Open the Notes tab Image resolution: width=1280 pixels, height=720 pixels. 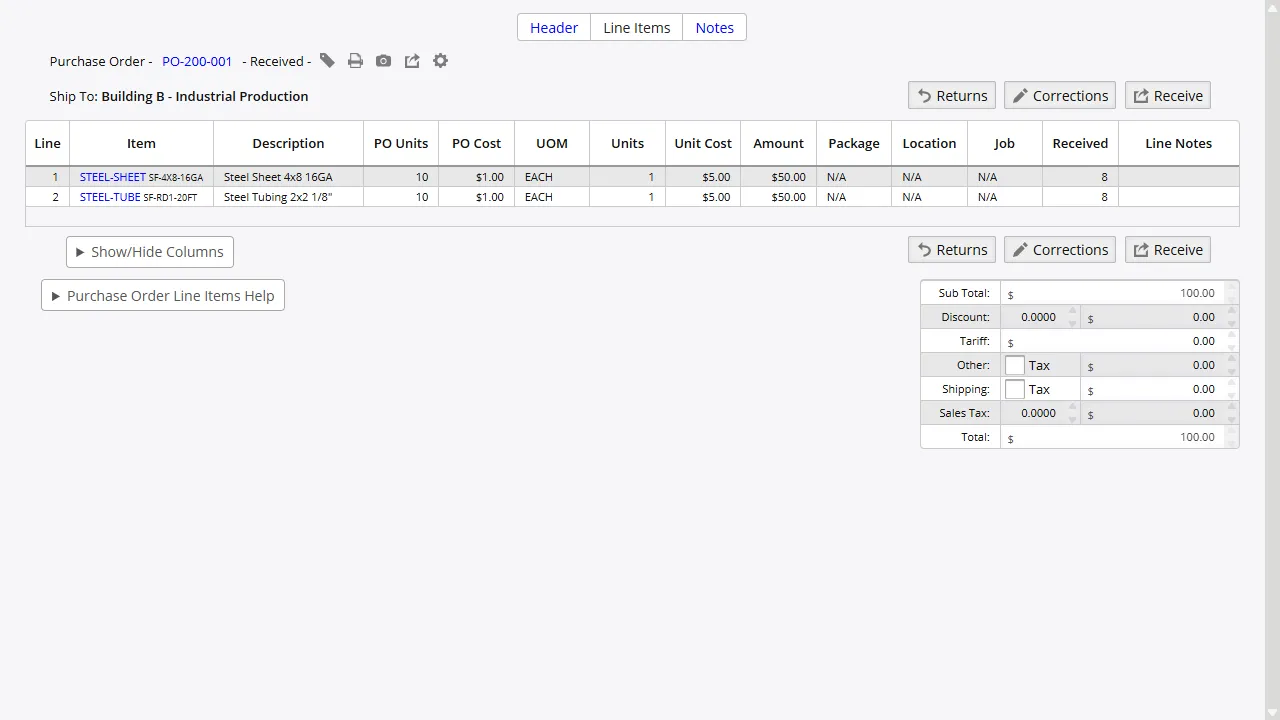click(715, 28)
